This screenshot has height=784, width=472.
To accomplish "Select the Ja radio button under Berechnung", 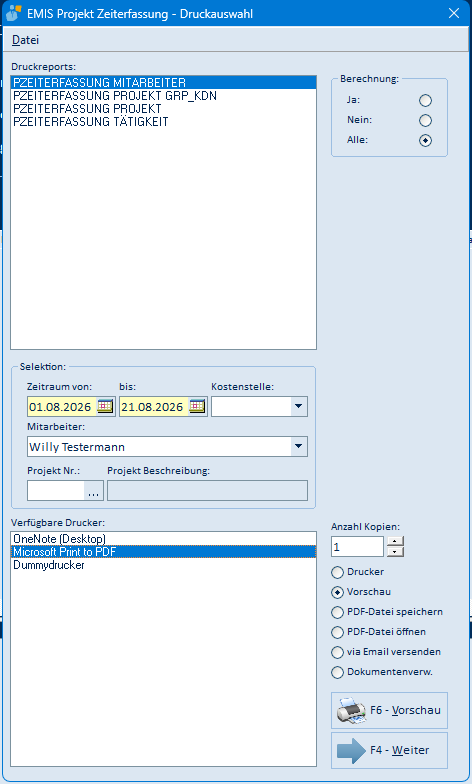I will coord(425,100).
